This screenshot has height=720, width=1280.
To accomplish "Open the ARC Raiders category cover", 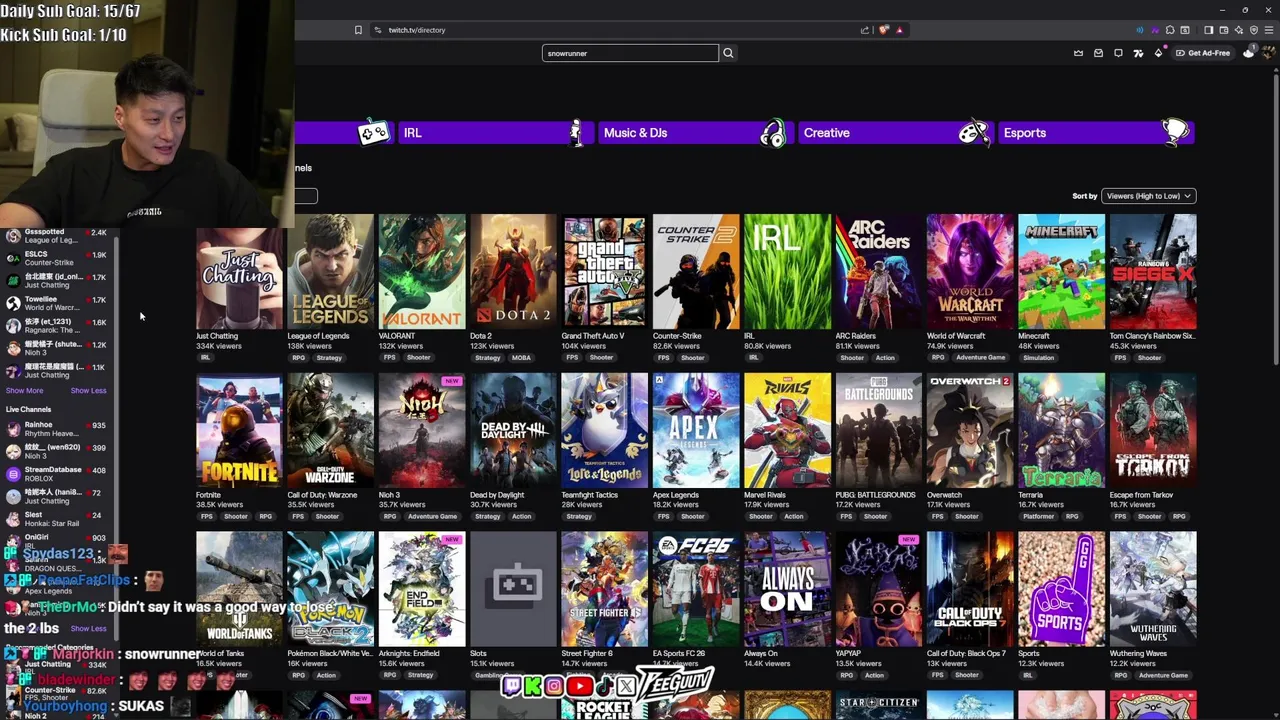I will coord(878,271).
